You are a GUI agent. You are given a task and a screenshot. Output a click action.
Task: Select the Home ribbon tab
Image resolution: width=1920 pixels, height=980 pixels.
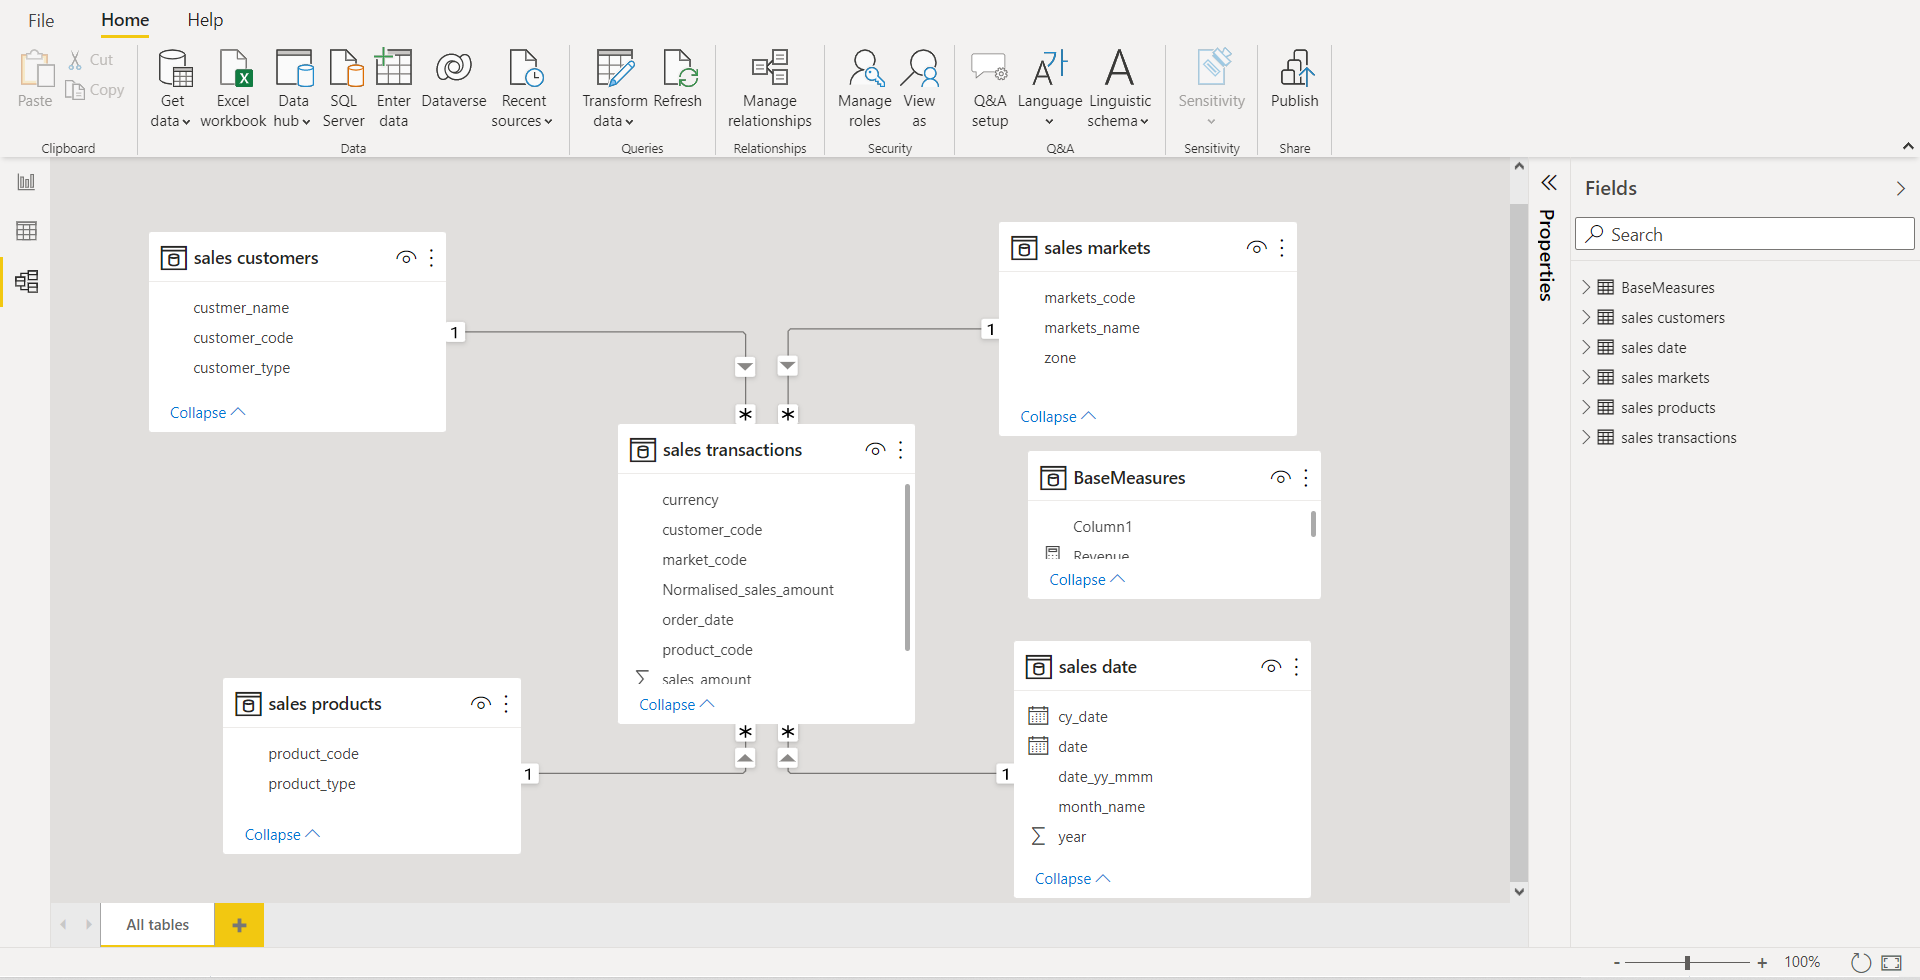tap(125, 20)
